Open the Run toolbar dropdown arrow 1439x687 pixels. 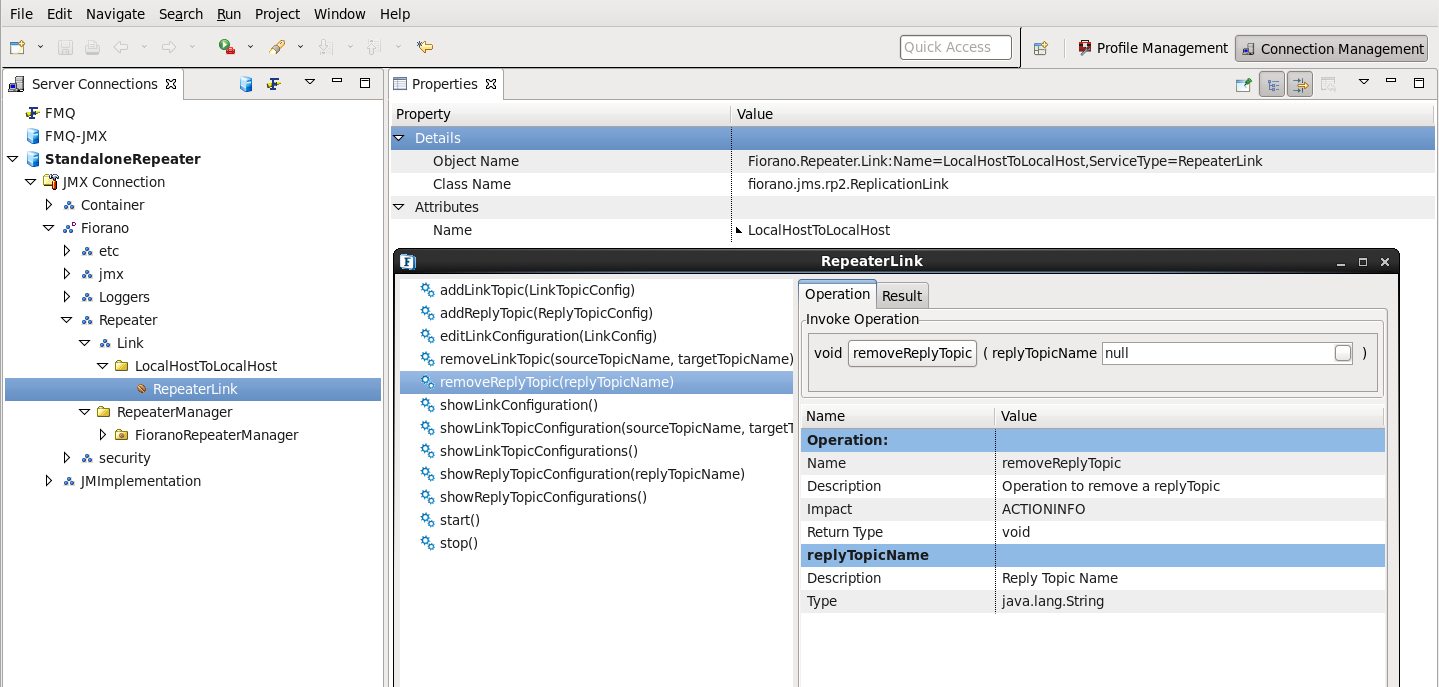tap(250, 47)
